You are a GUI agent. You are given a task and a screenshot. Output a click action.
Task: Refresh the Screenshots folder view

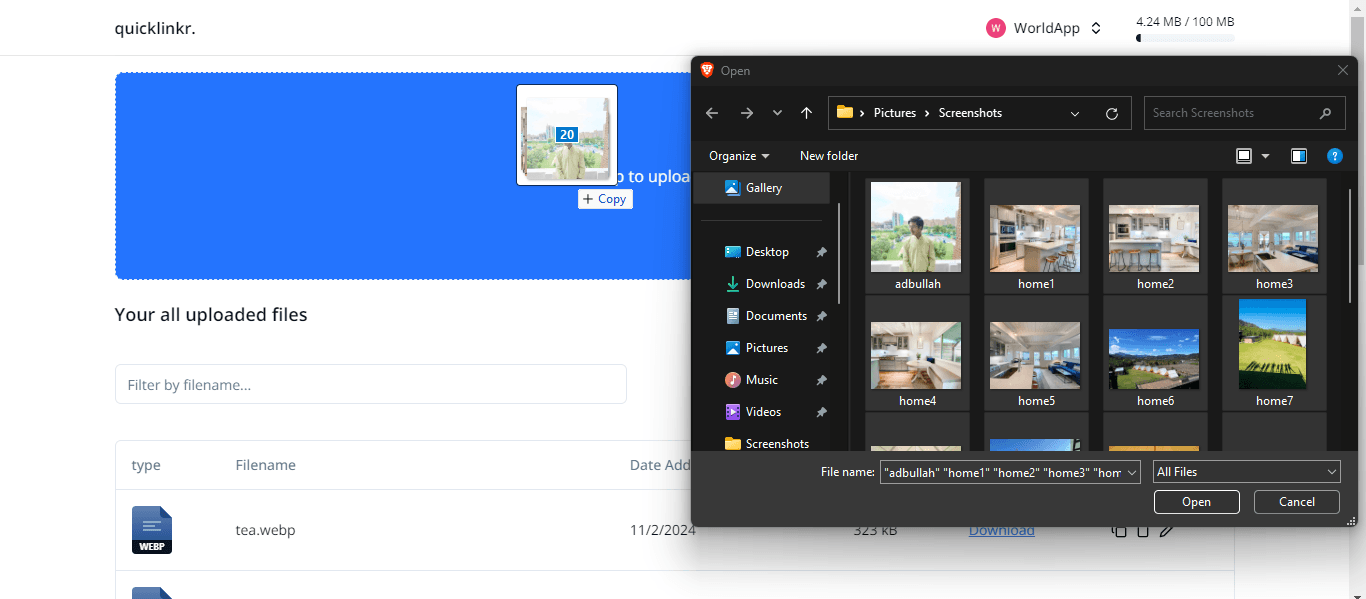pyautogui.click(x=1111, y=113)
